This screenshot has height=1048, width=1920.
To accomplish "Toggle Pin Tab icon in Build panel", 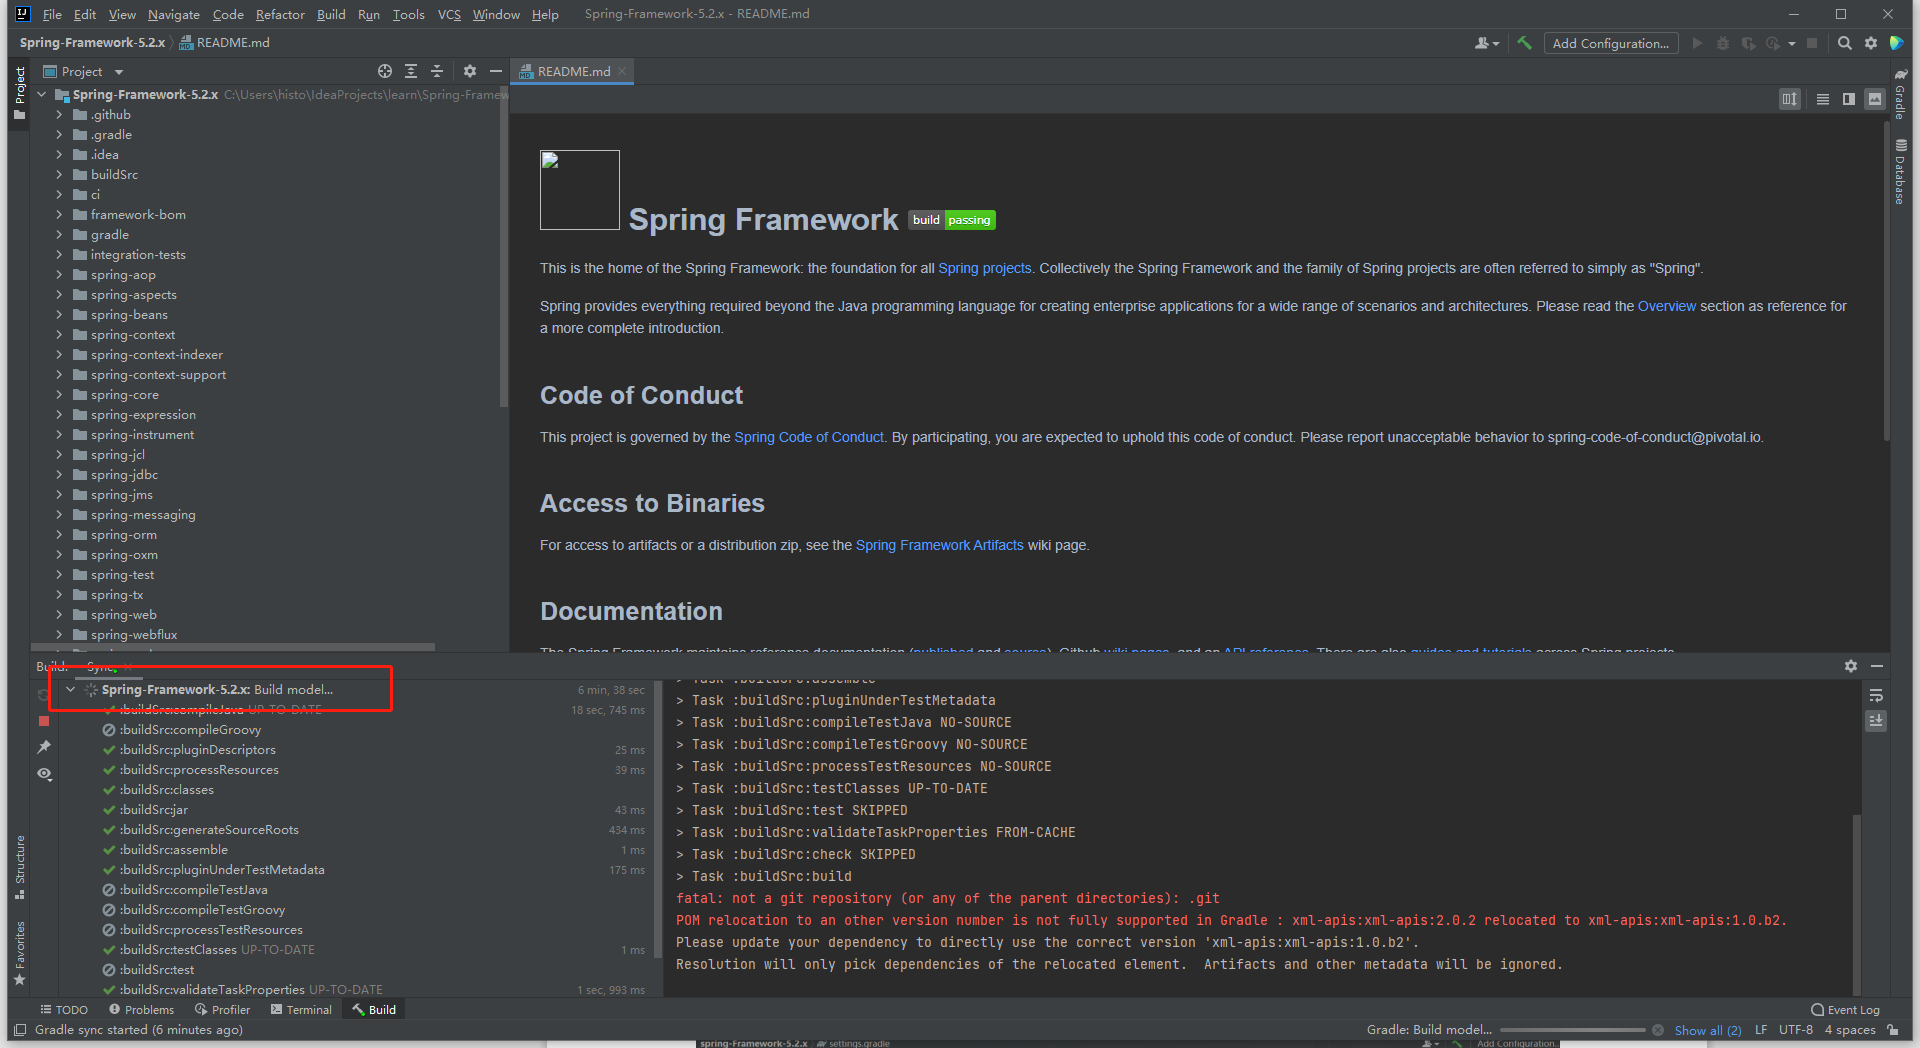I will tap(44, 747).
